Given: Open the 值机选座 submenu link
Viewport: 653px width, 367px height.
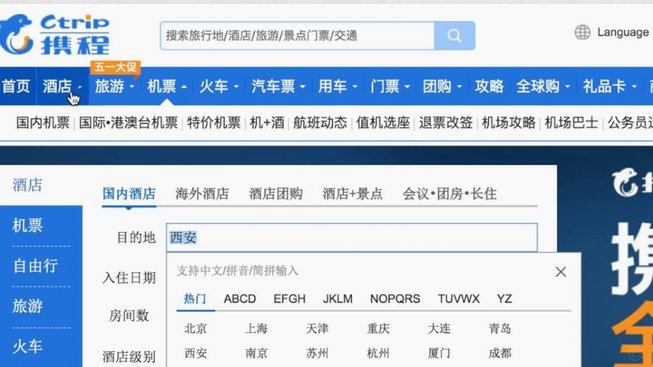Looking at the screenshot, I should [383, 123].
